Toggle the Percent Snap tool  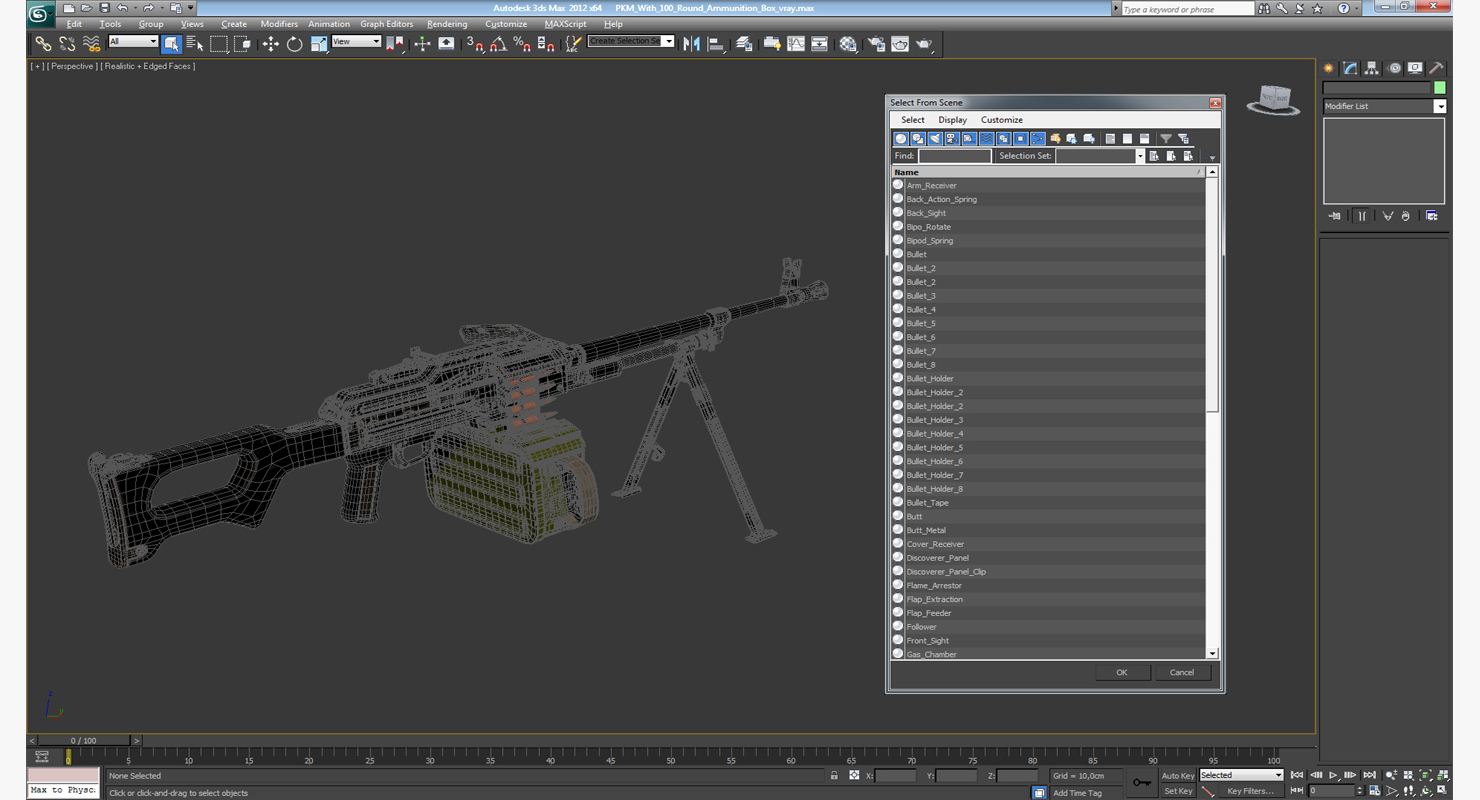(x=522, y=44)
